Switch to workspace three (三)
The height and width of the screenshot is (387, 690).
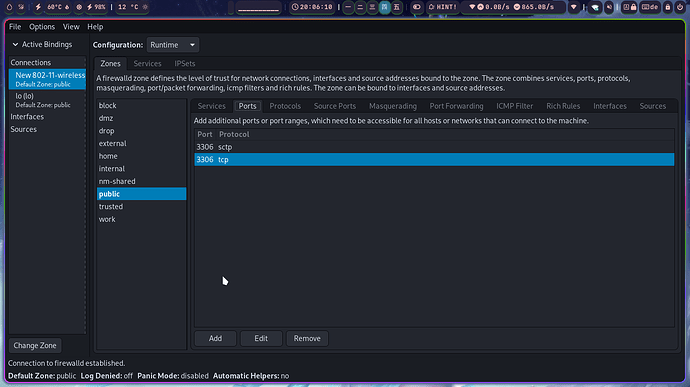[x=372, y=7]
